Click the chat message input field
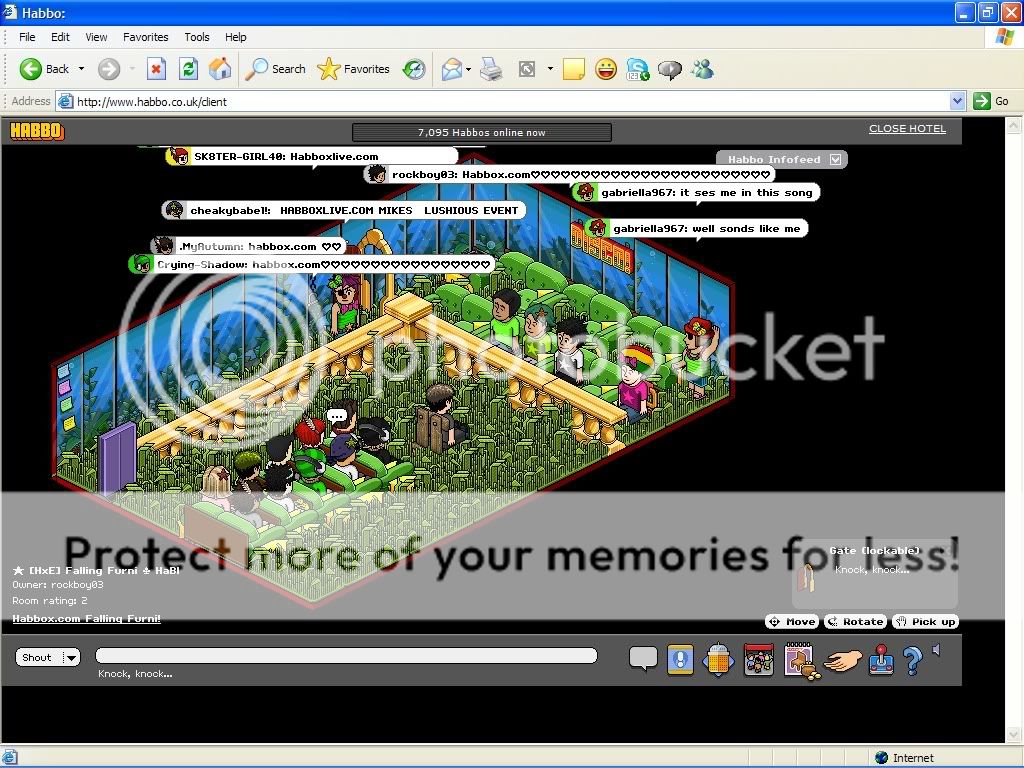Image resolution: width=1024 pixels, height=768 pixels. pyautogui.click(x=346, y=656)
